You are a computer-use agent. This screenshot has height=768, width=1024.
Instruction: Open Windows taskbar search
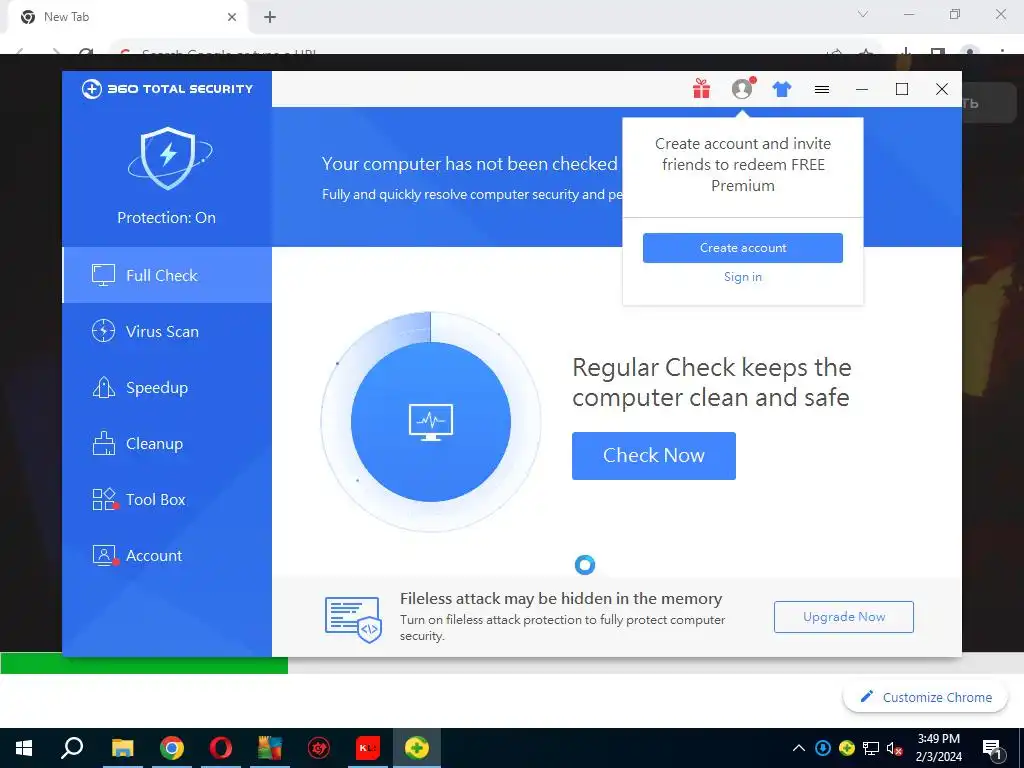click(x=72, y=748)
